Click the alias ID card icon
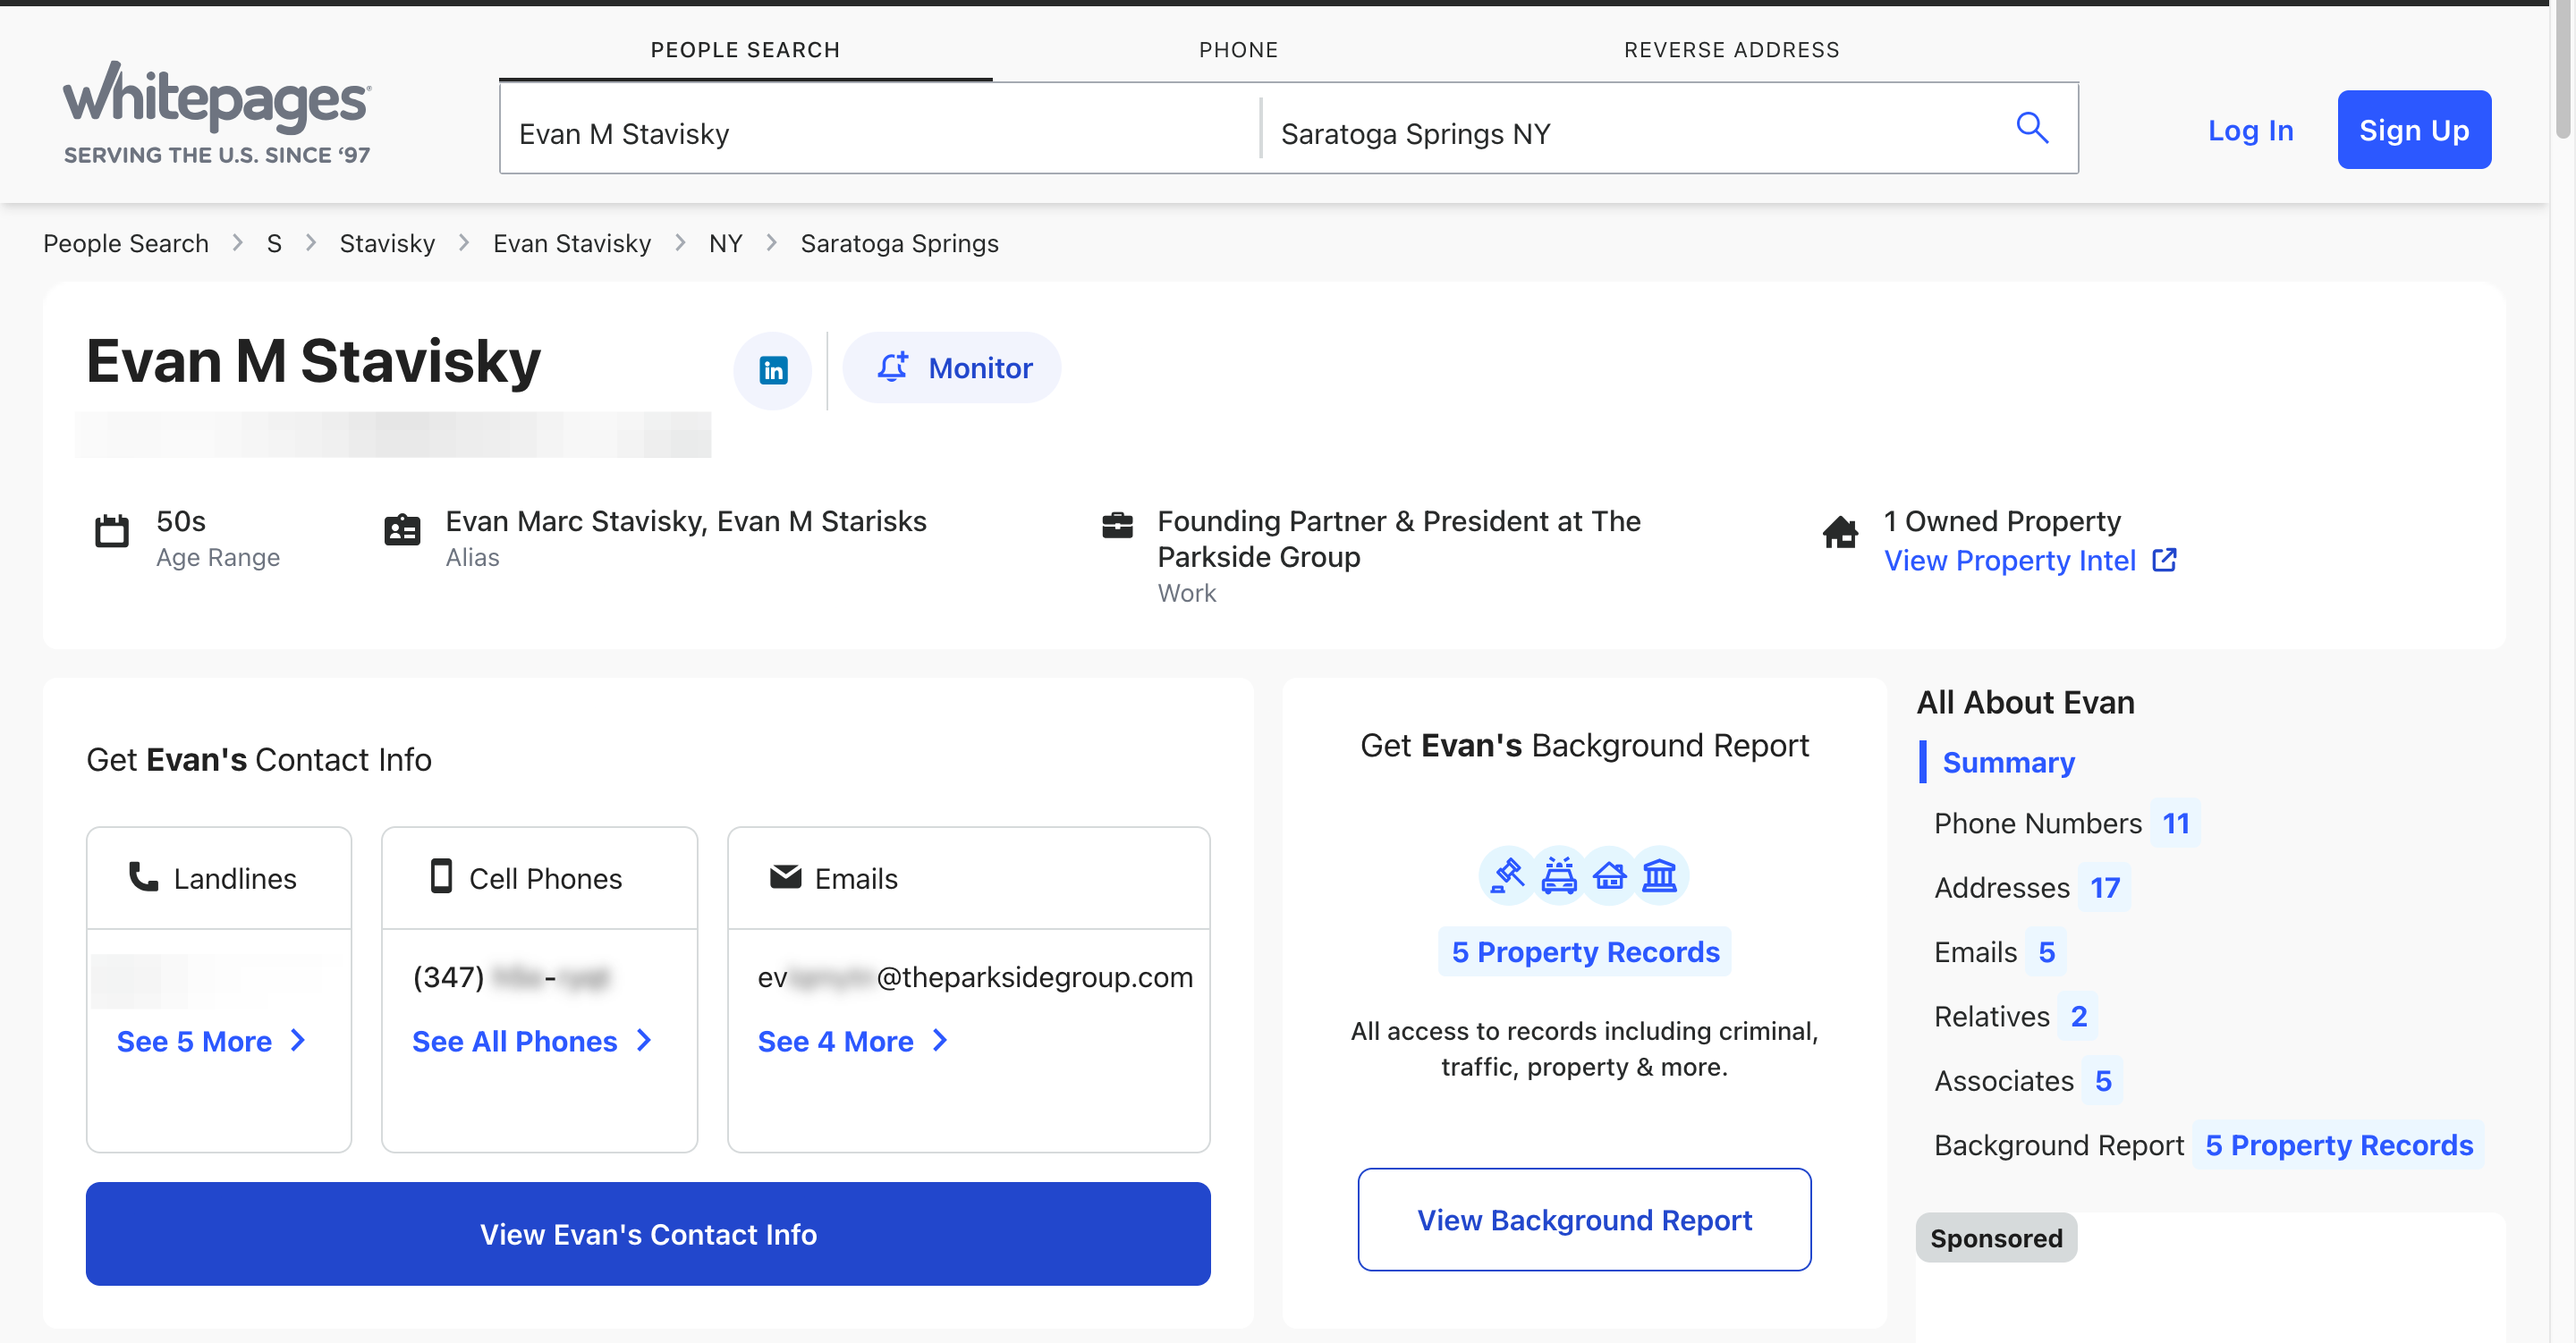Viewport: 2576px width, 1343px height. coord(402,530)
